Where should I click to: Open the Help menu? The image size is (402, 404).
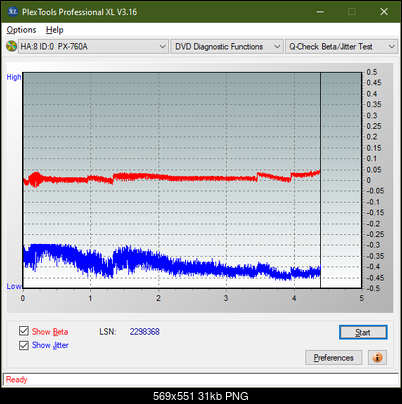coord(55,30)
